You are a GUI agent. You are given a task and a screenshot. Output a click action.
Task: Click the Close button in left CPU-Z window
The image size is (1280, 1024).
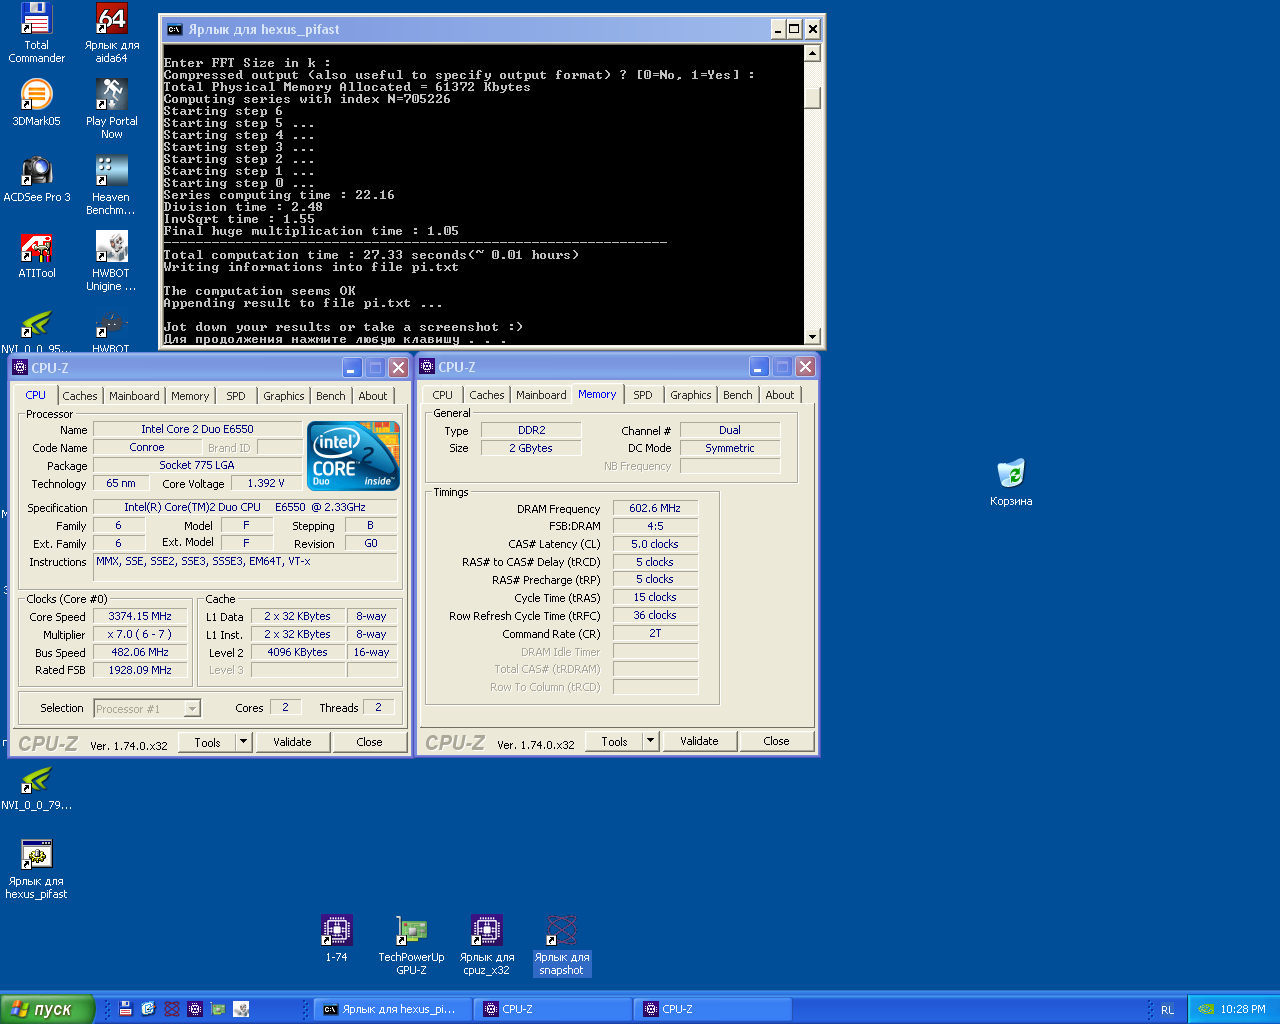tap(369, 742)
